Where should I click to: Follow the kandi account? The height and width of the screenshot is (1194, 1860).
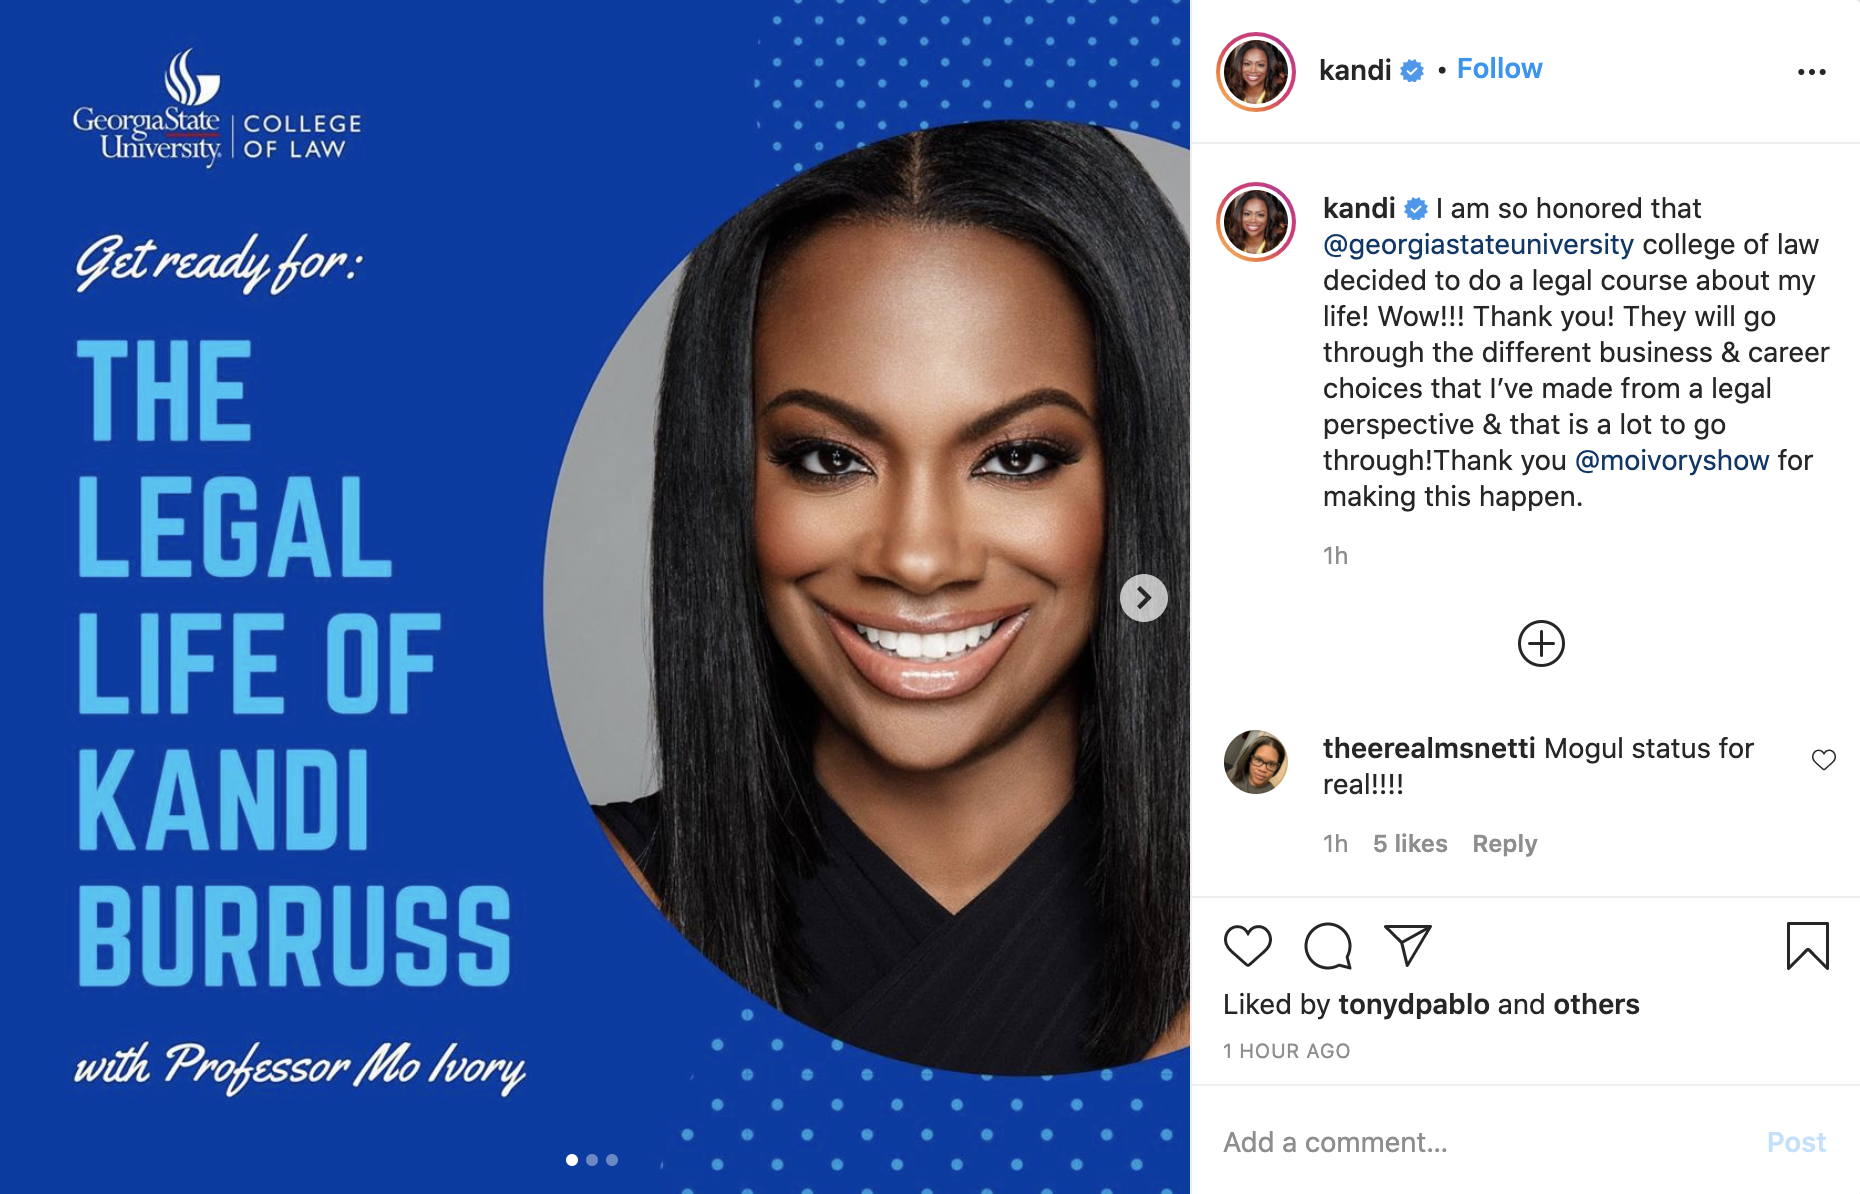pyautogui.click(x=1499, y=69)
